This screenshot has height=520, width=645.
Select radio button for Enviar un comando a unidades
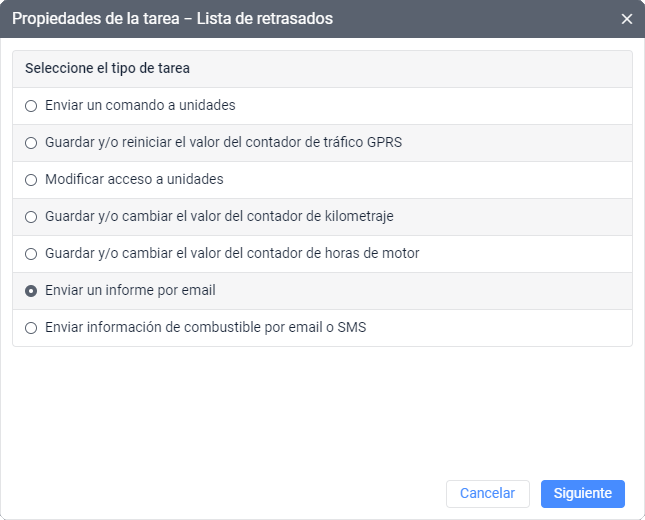(31, 105)
